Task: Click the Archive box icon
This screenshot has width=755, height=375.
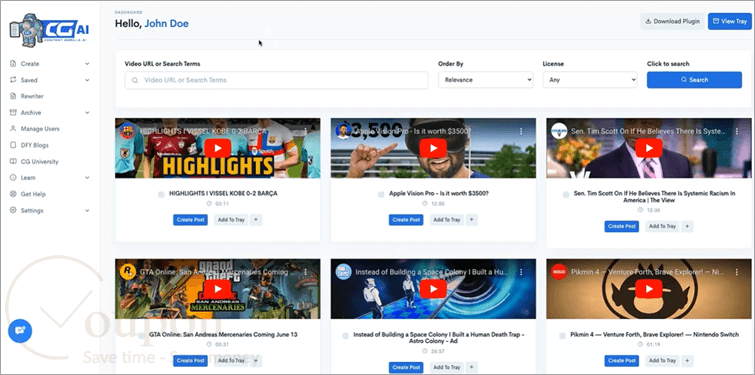Action: pyautogui.click(x=13, y=113)
